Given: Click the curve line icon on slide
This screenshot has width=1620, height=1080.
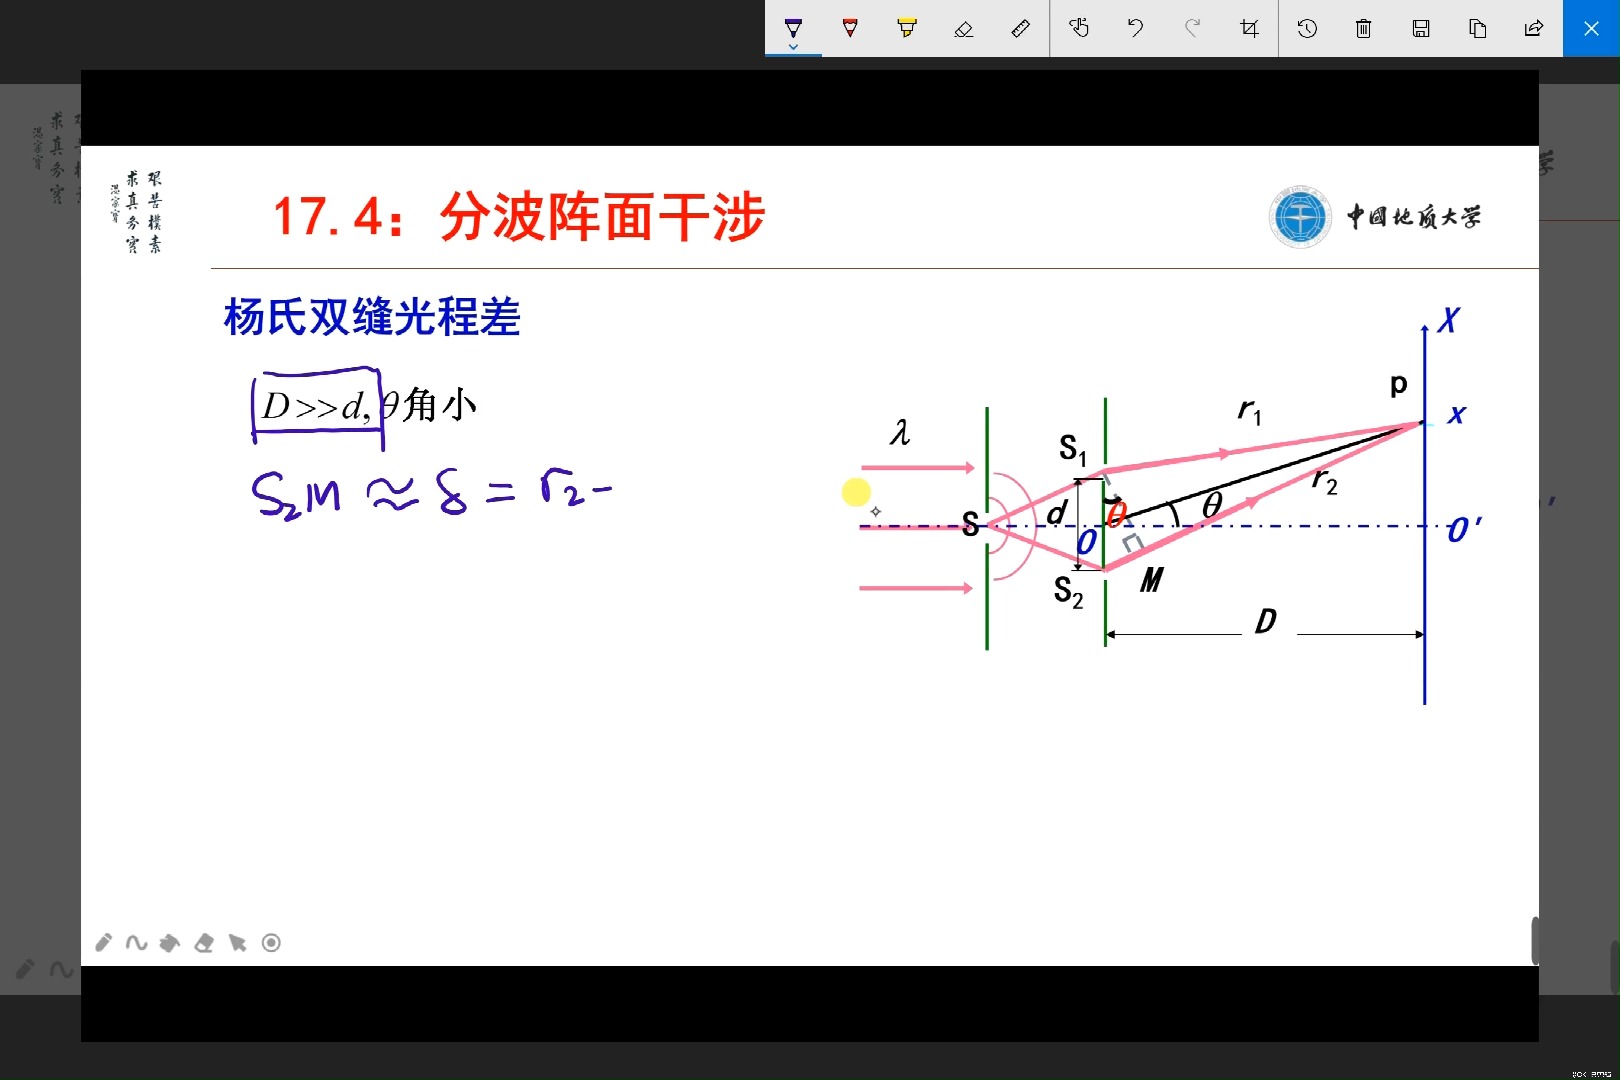Looking at the screenshot, I should click(137, 942).
